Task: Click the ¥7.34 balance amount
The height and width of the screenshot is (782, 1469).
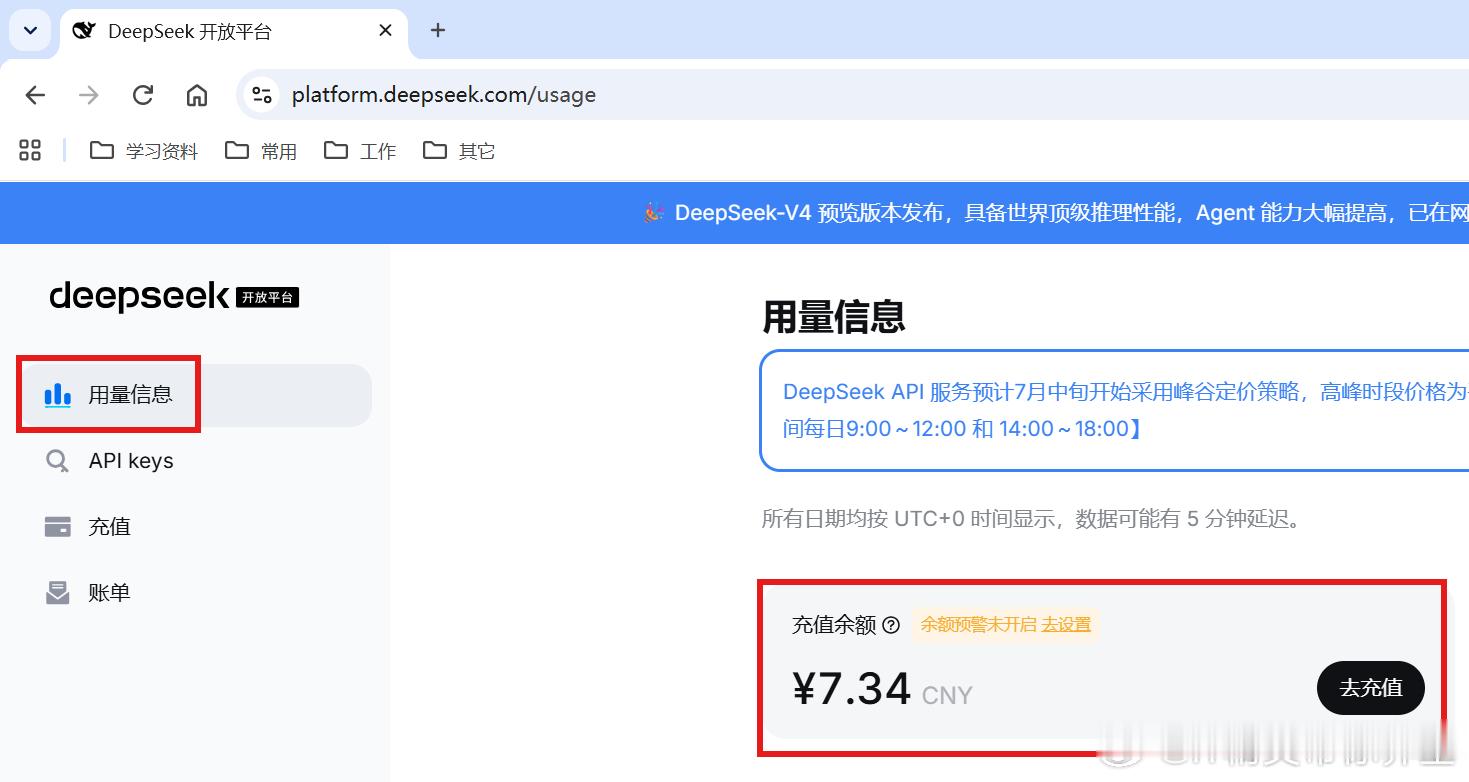Action: point(852,689)
